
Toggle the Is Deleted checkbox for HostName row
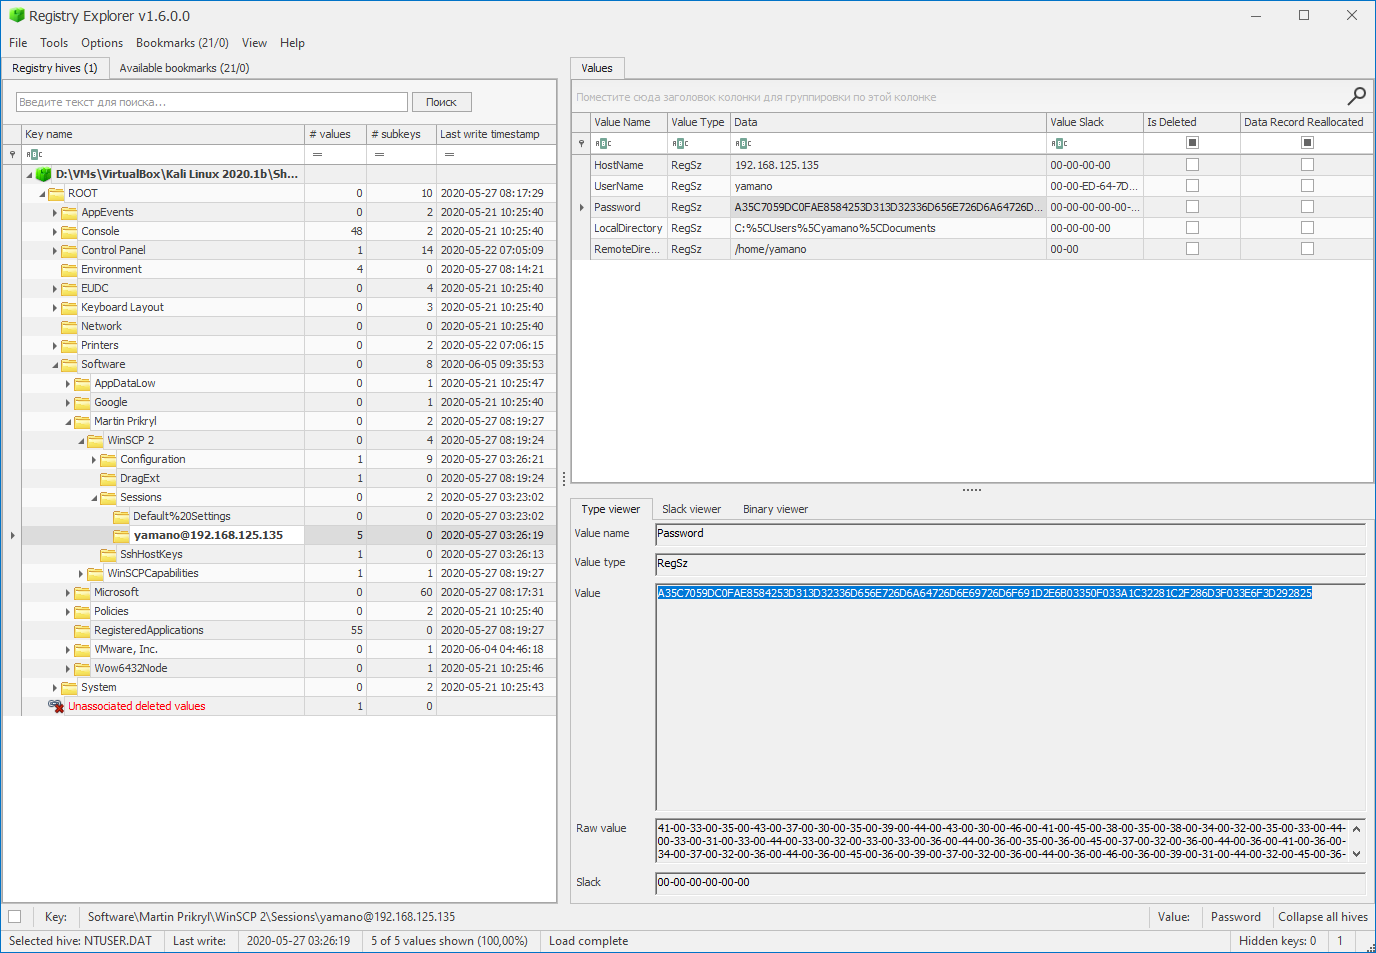pyautogui.click(x=1191, y=164)
